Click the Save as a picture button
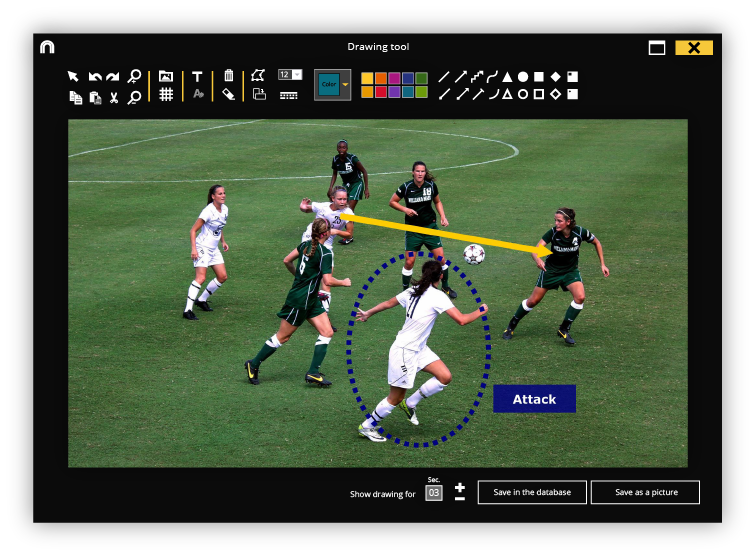The height and width of the screenshot is (556, 755). (x=645, y=493)
